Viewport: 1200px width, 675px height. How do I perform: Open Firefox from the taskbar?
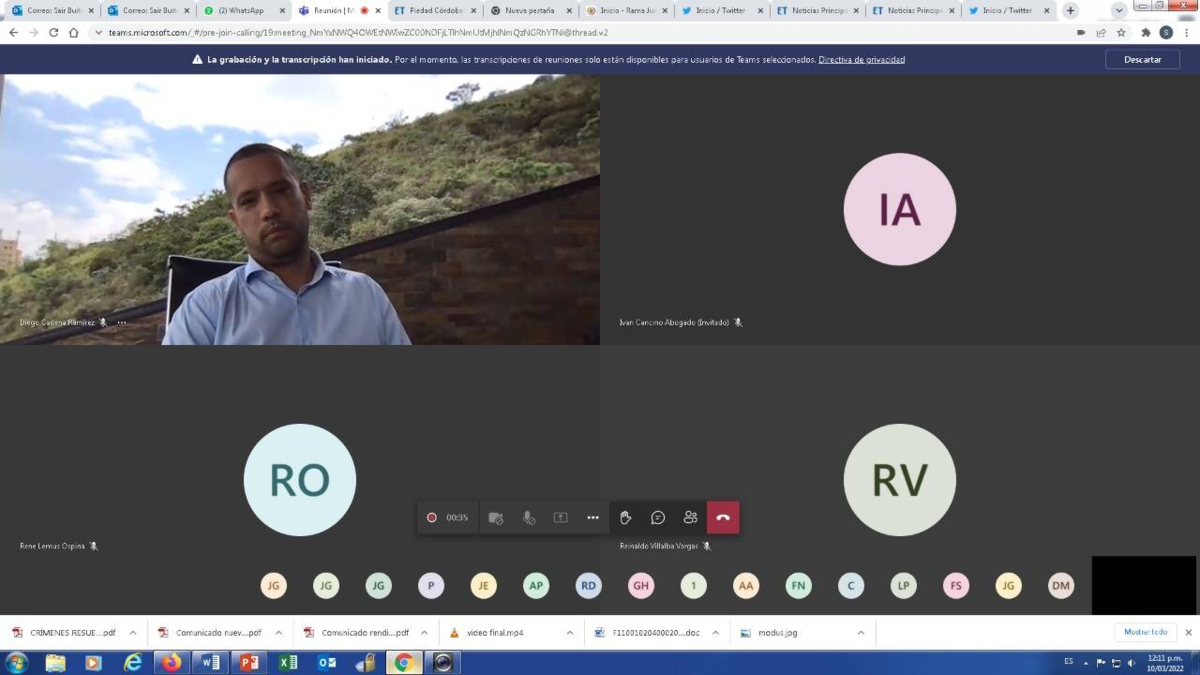[x=172, y=662]
